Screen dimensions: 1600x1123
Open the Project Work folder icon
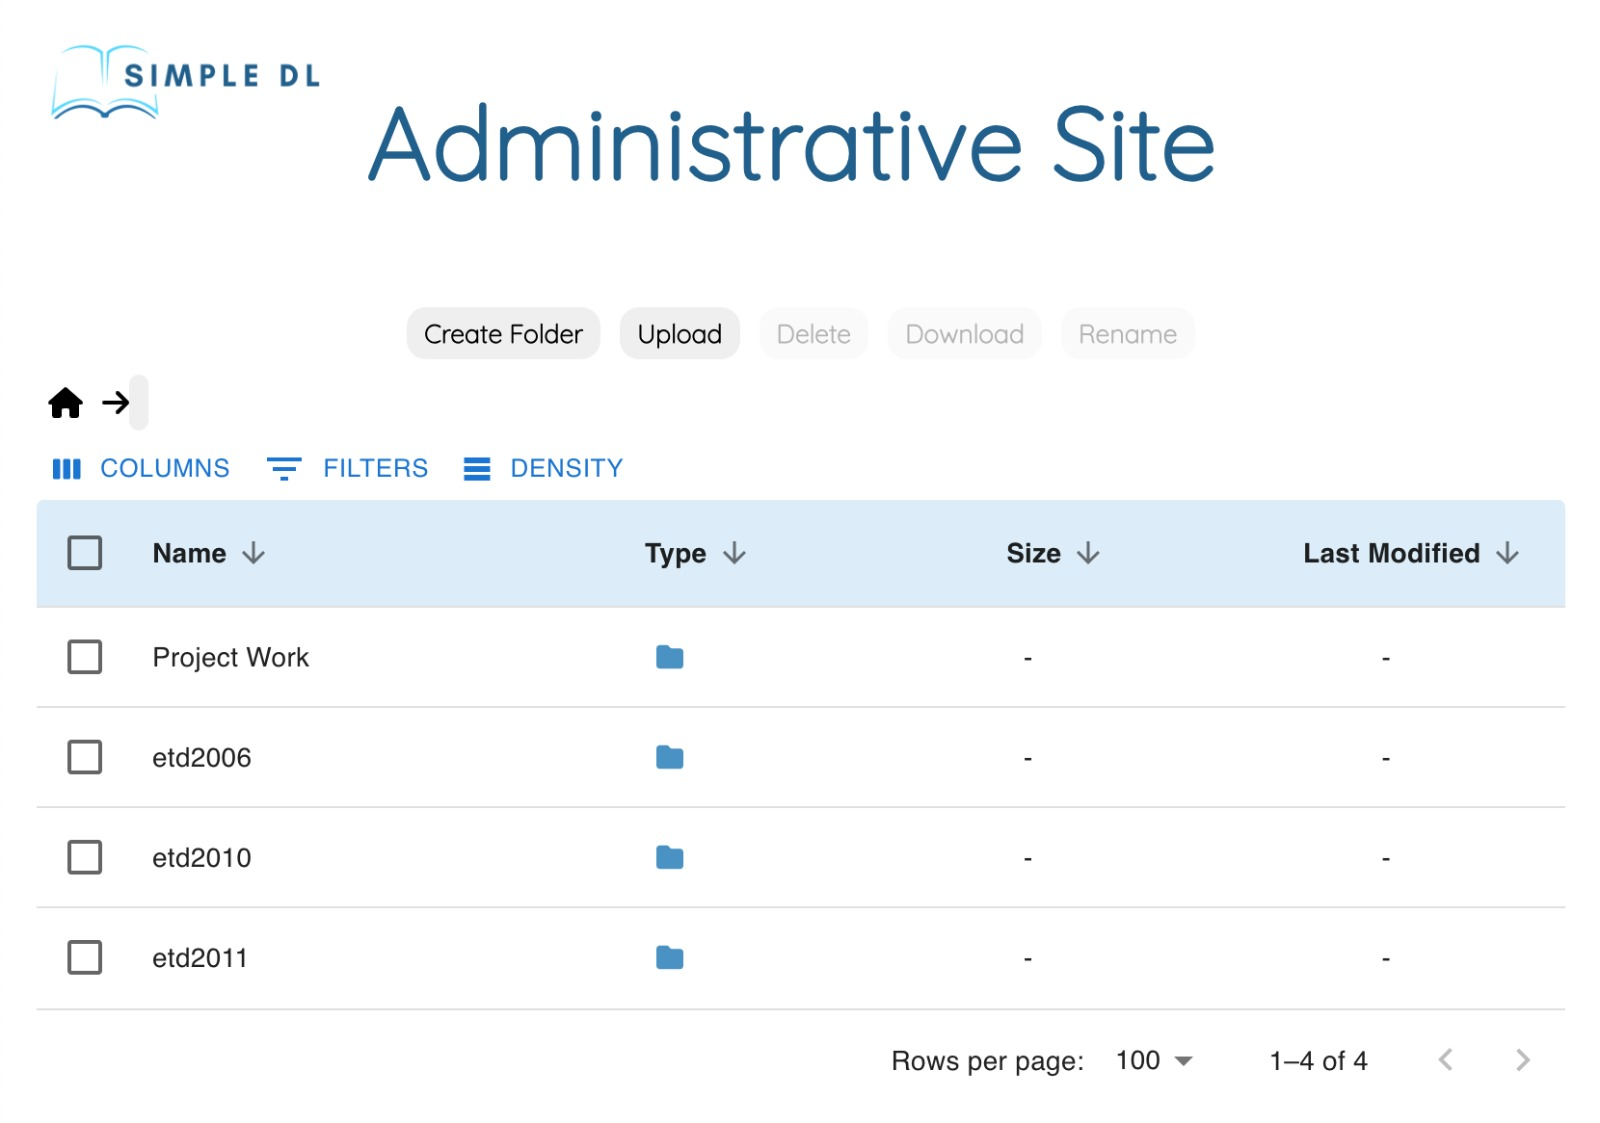pyautogui.click(x=670, y=657)
